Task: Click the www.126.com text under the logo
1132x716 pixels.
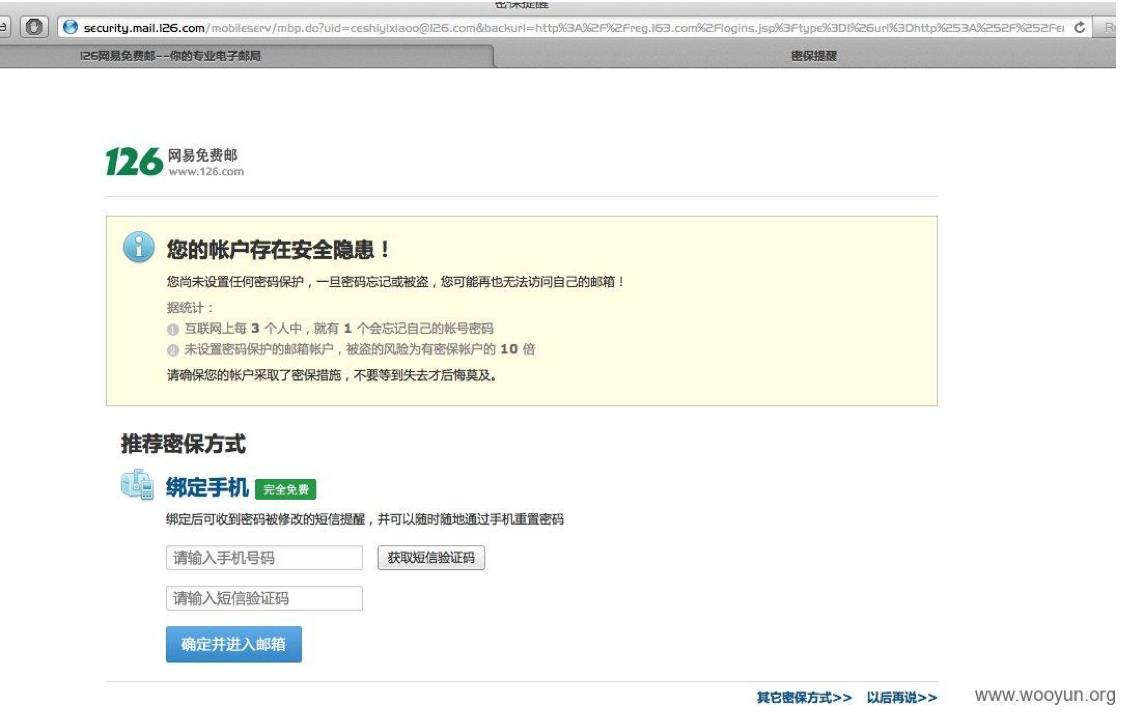Action: pyautogui.click(x=206, y=172)
